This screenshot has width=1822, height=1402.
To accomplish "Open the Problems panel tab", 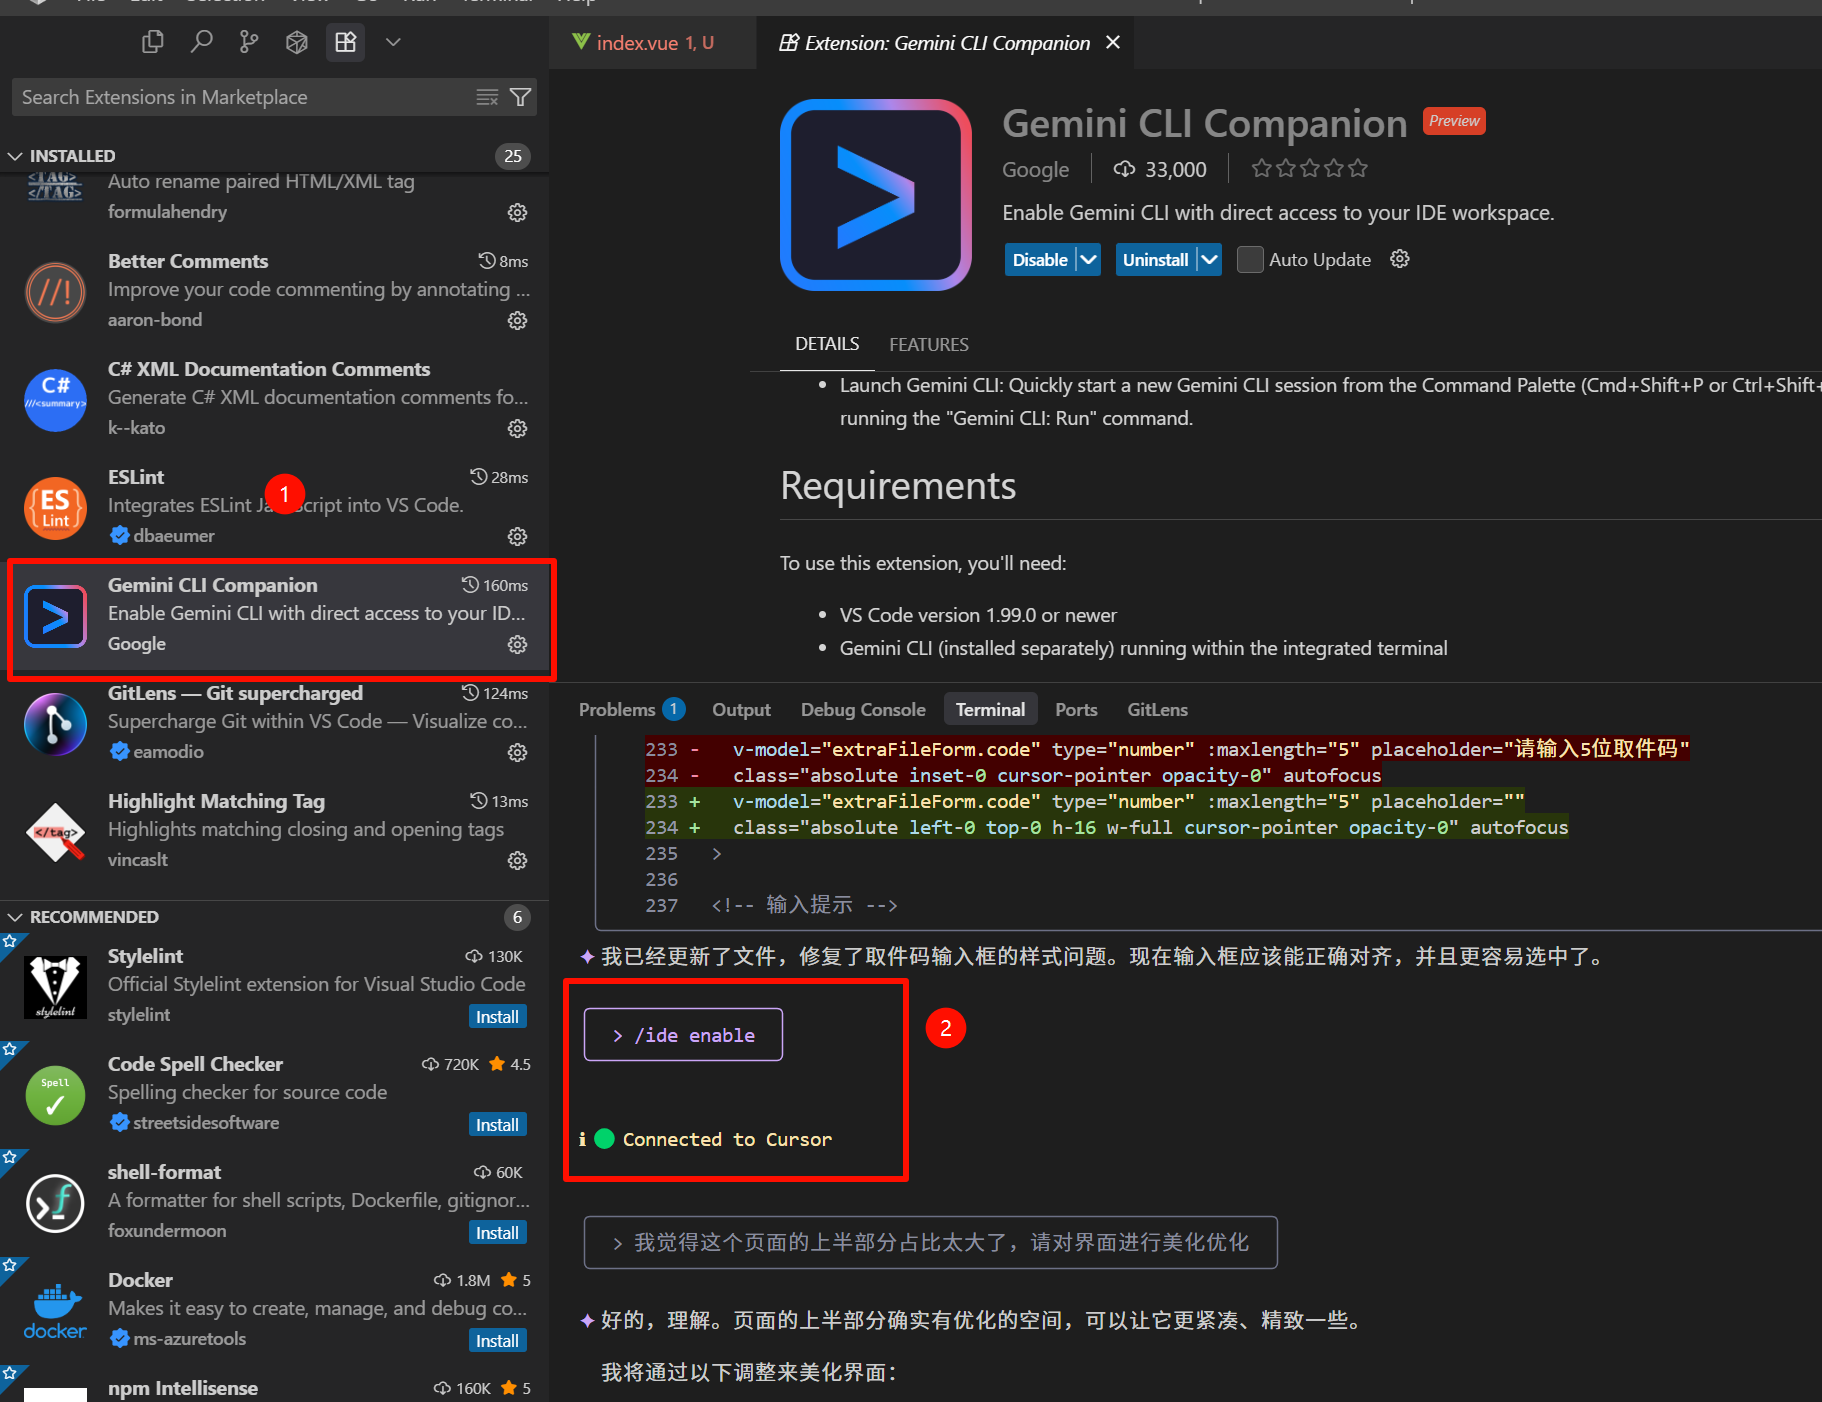I will (x=631, y=709).
